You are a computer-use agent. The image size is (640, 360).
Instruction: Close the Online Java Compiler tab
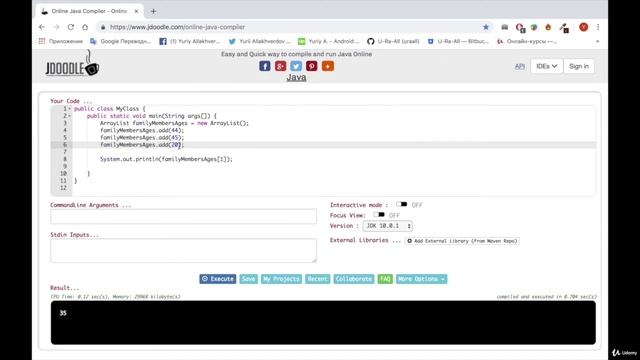point(137,11)
